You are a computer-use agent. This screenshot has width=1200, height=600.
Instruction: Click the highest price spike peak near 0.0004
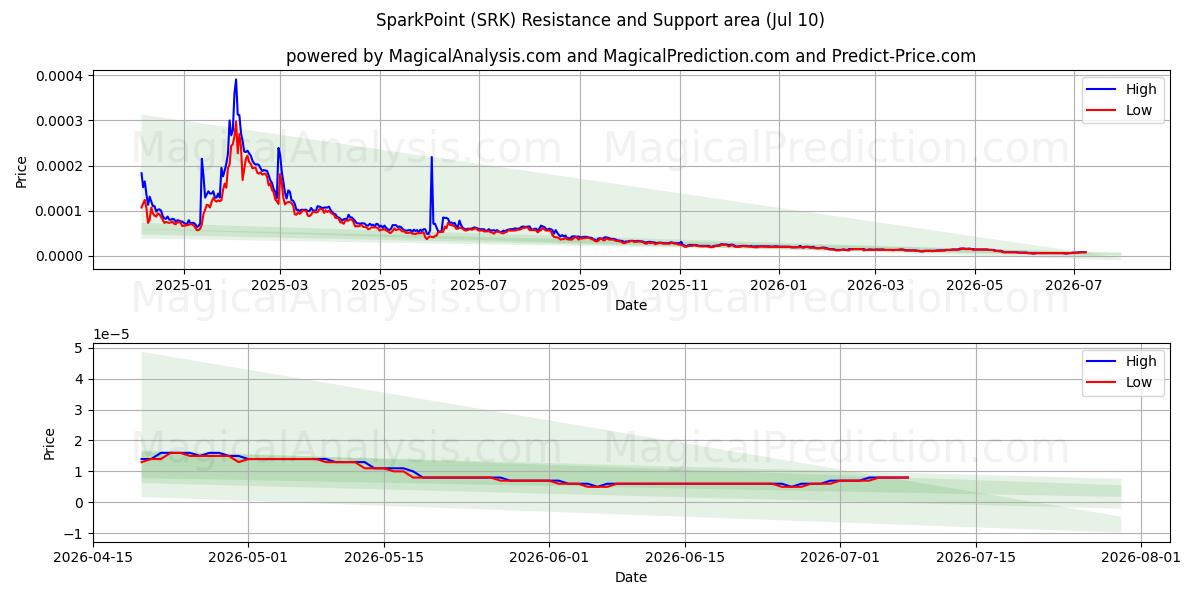pos(236,80)
